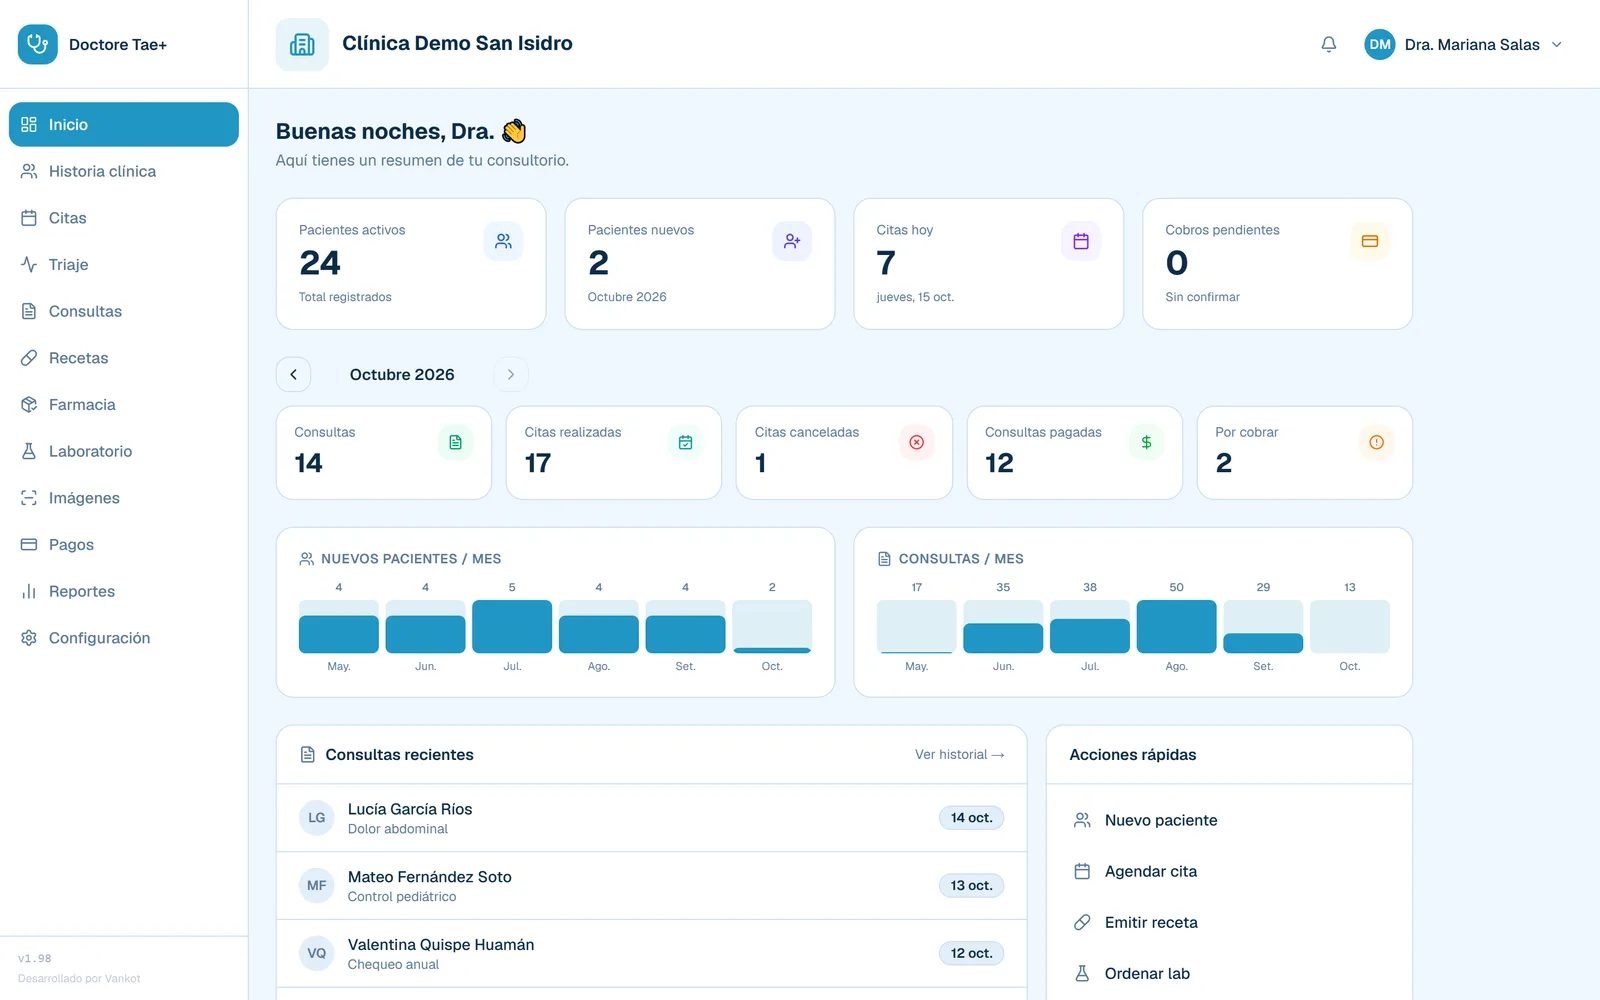Click the Por cobrar alert icon
This screenshot has width=1600, height=1000.
point(1377,442)
